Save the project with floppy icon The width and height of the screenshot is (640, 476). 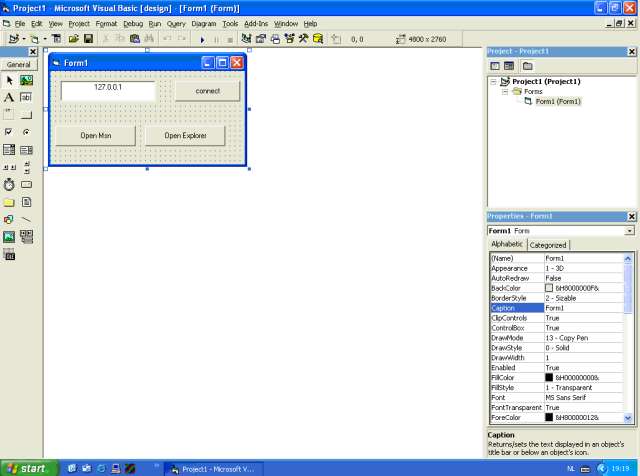coord(88,39)
